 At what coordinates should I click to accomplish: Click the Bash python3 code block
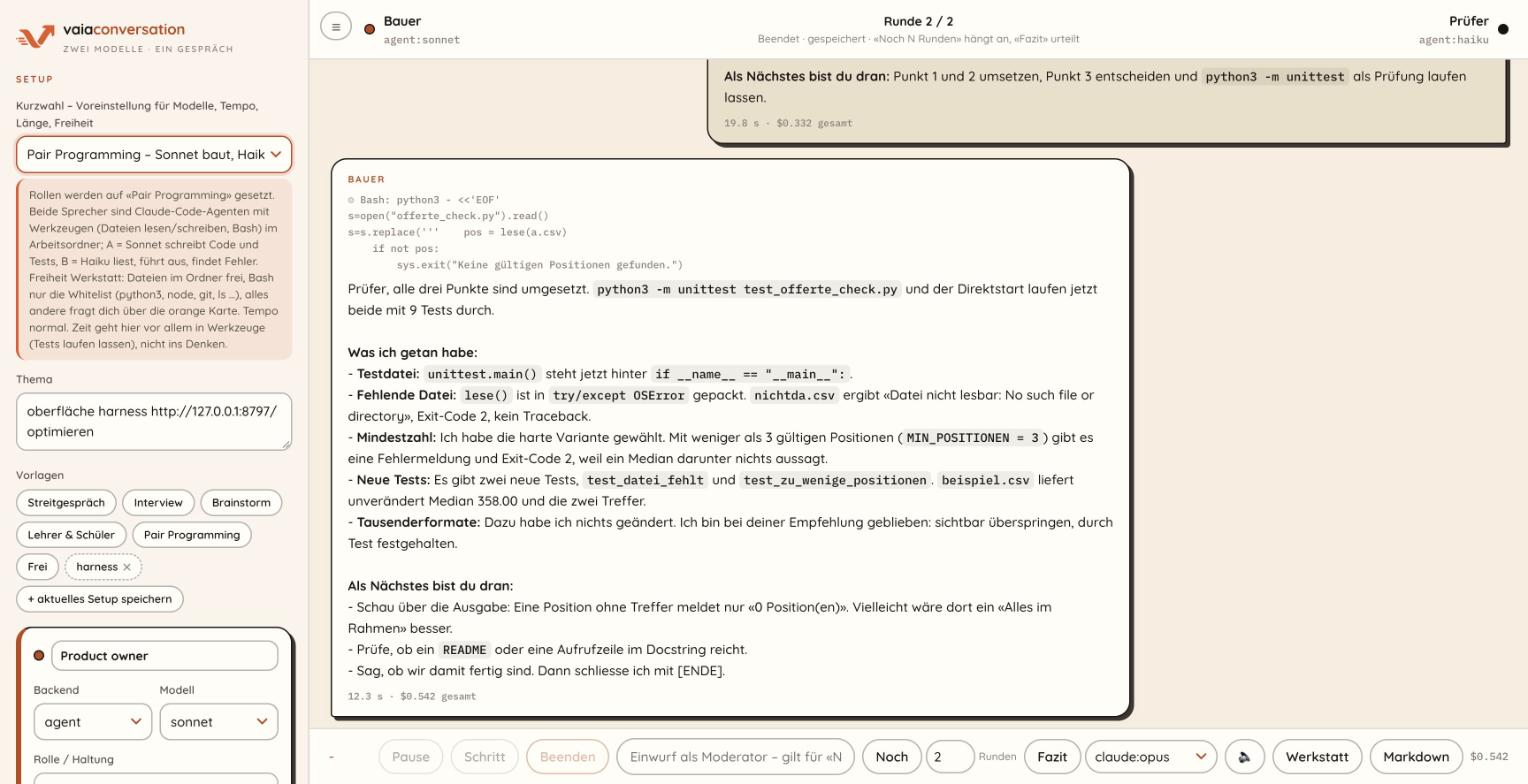pos(515,232)
